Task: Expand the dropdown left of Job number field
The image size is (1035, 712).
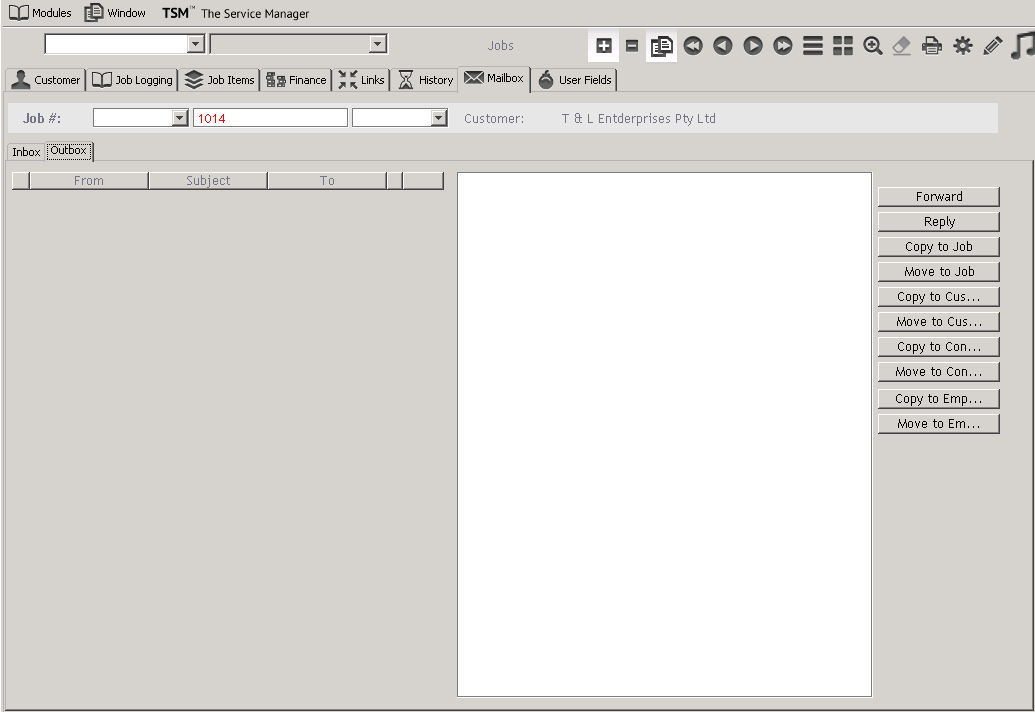Action: coord(180,118)
